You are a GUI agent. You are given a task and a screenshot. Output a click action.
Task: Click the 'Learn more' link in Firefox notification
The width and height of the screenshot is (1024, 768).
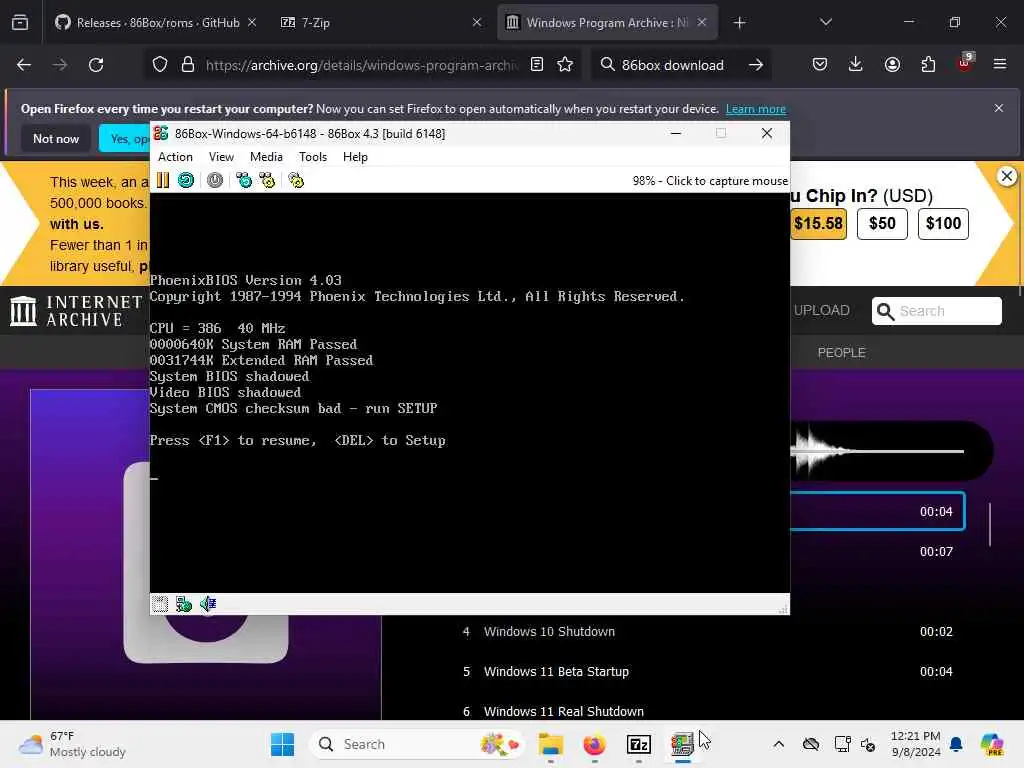click(x=756, y=109)
